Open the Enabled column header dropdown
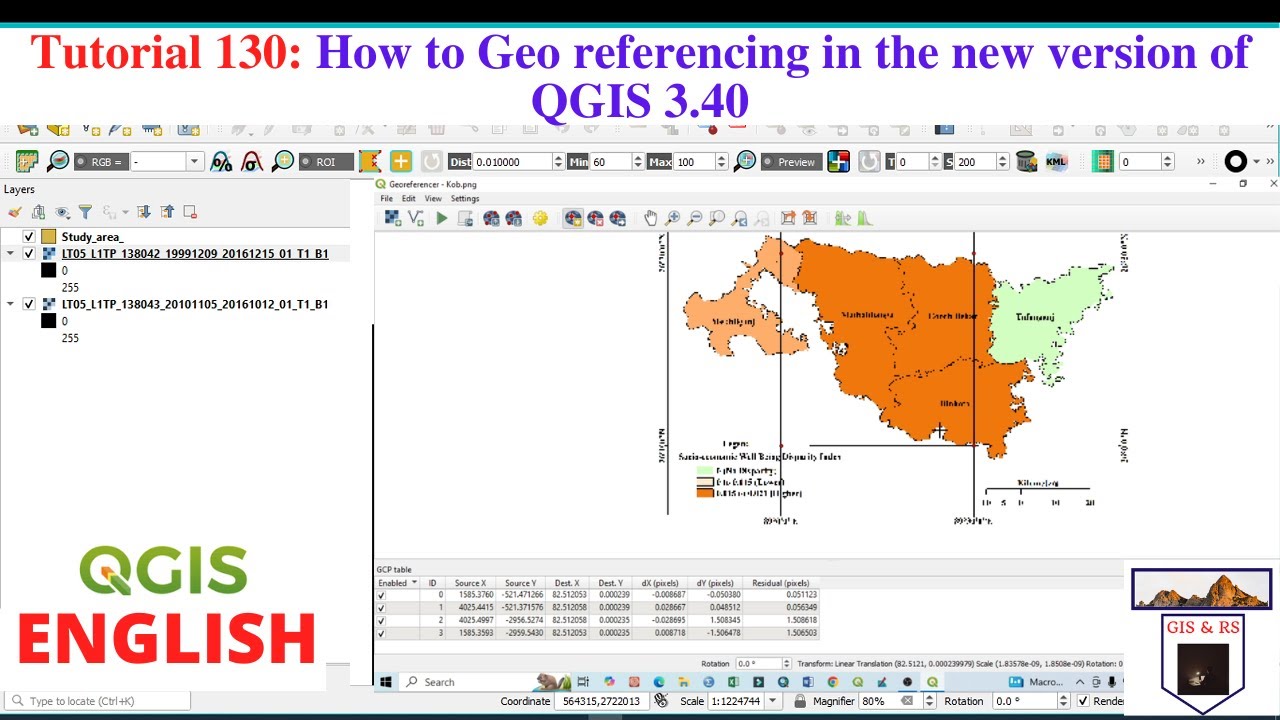 click(x=414, y=583)
